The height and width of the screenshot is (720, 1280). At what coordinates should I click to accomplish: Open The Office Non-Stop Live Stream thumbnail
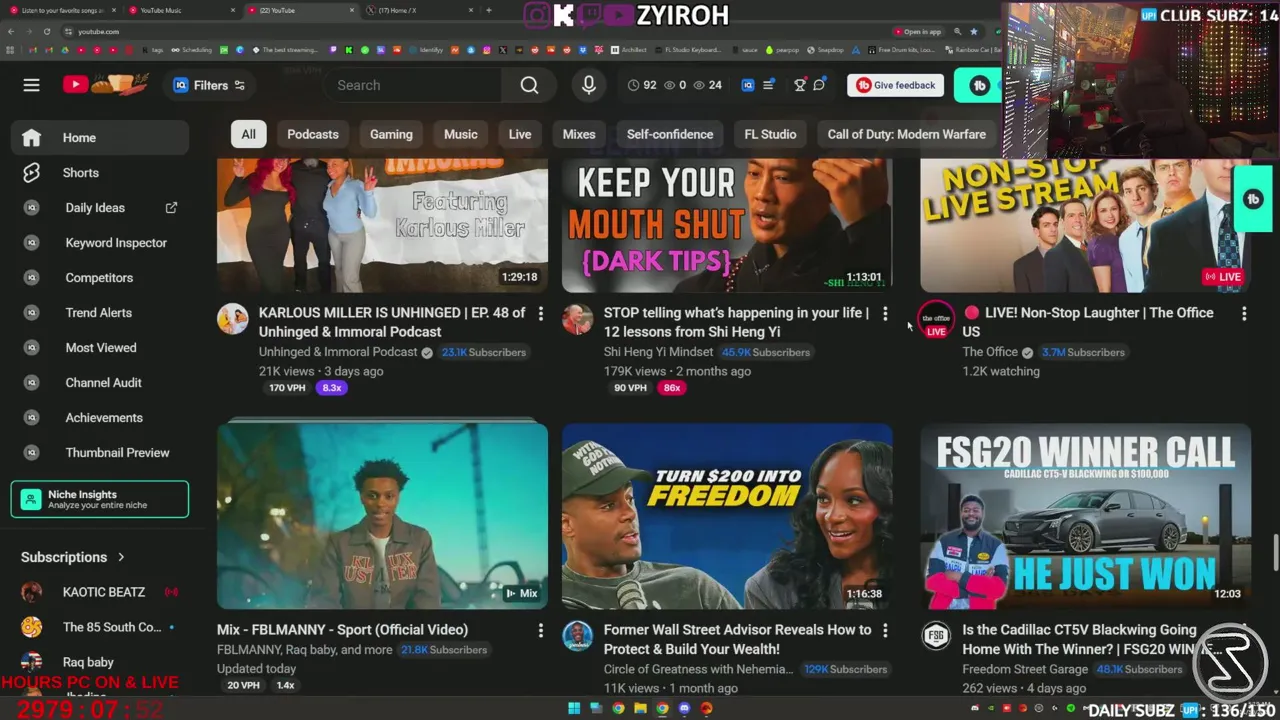(x=1085, y=226)
